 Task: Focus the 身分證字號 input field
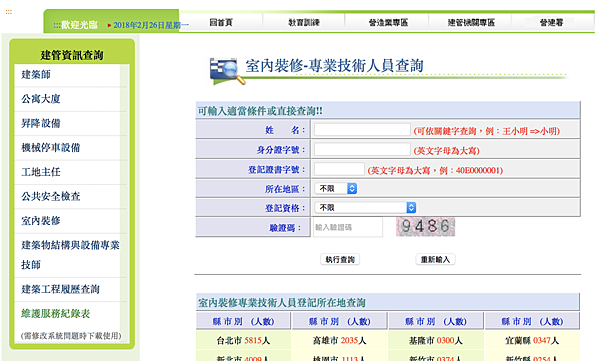[x=362, y=149]
